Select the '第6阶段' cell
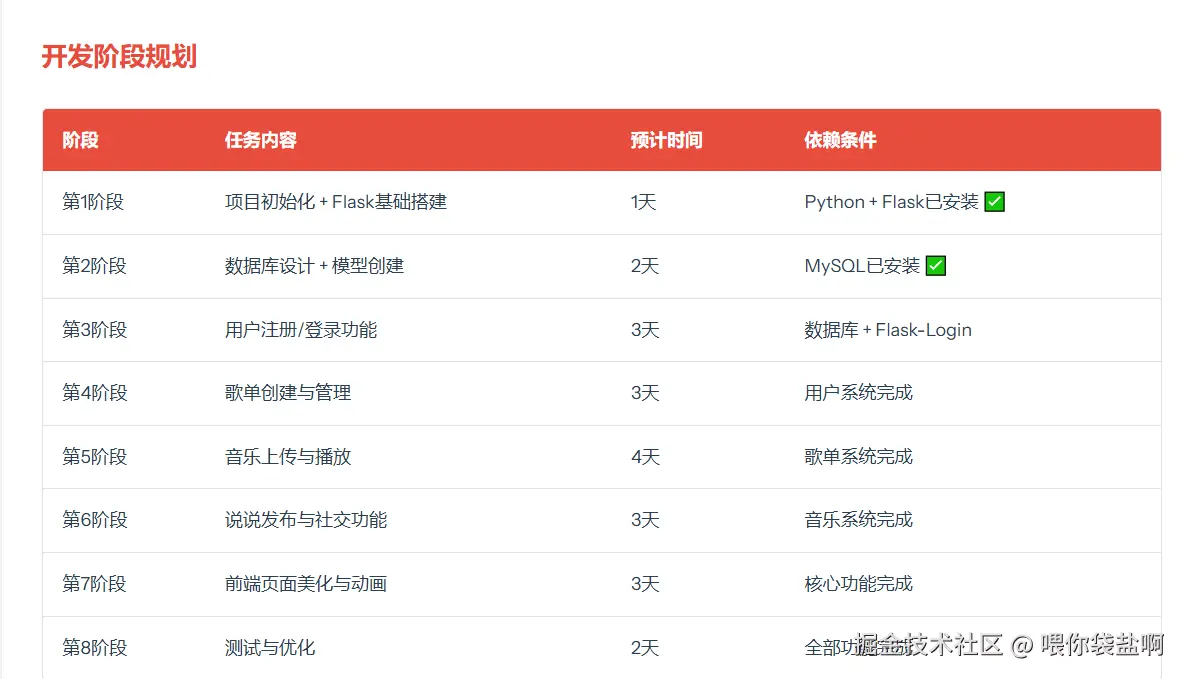Screen dimensions: 1185x679 [x=94, y=520]
